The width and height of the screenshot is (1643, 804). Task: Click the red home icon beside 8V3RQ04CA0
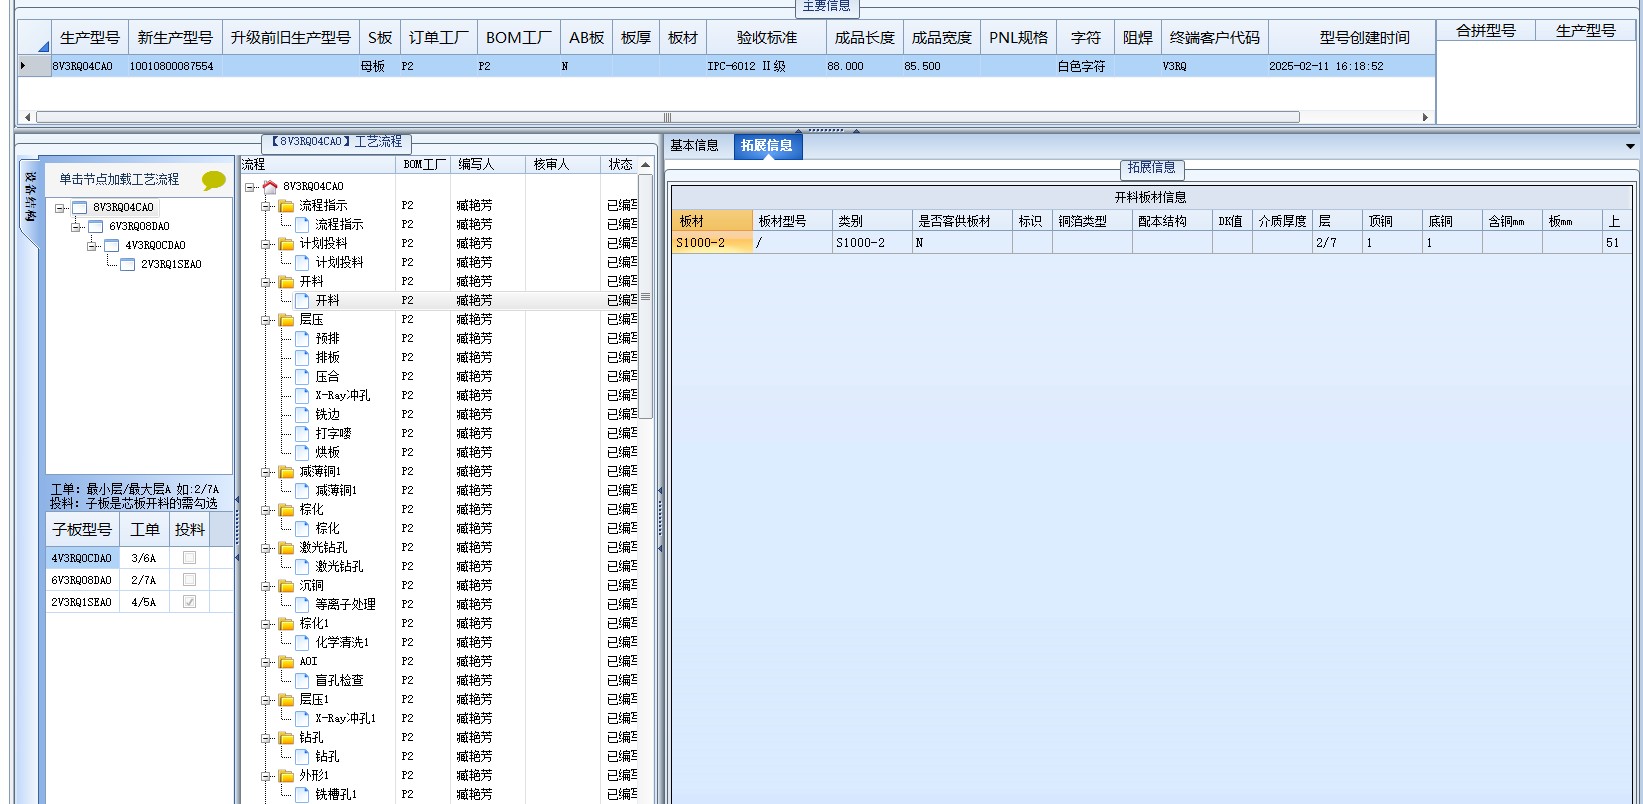point(270,187)
